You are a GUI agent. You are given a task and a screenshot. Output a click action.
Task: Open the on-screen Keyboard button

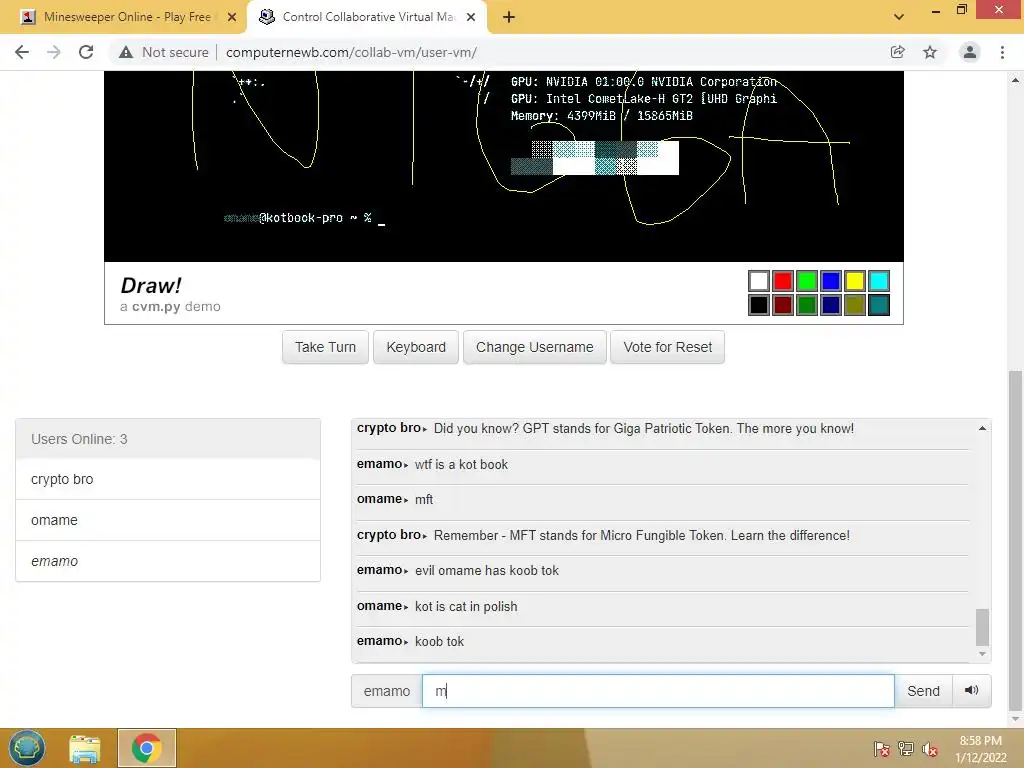[x=416, y=347]
